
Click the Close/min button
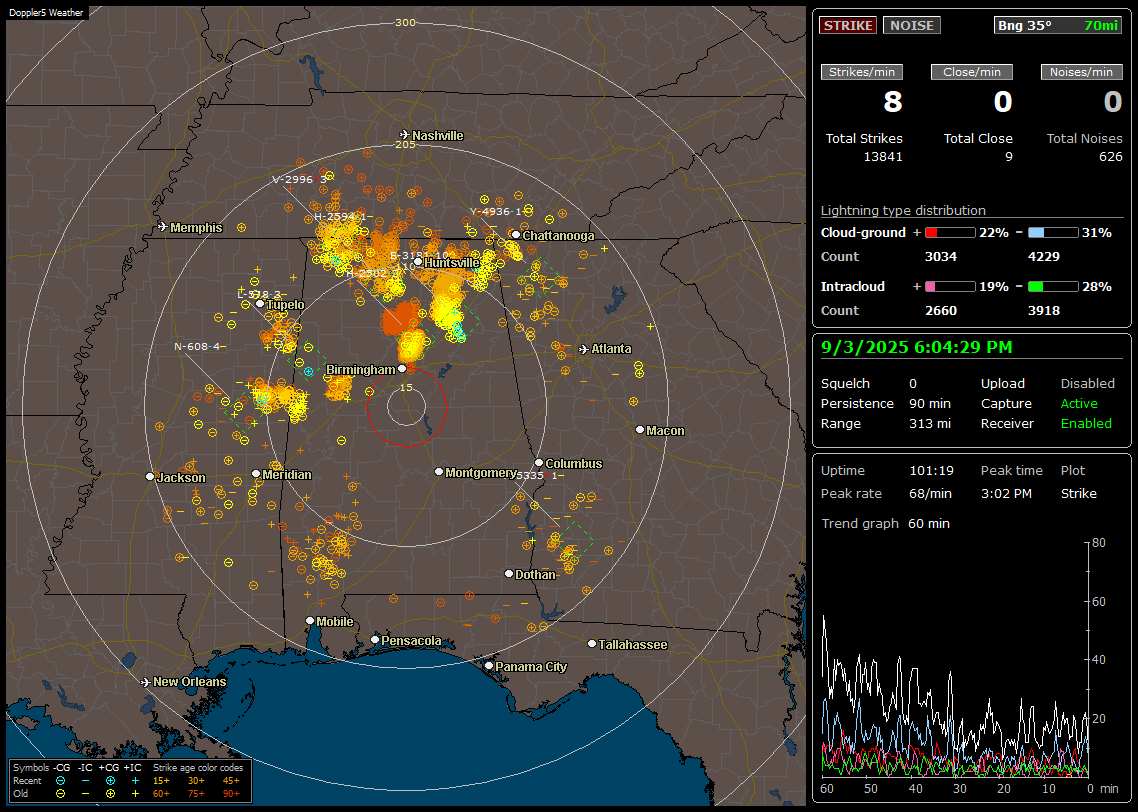[x=972, y=72]
